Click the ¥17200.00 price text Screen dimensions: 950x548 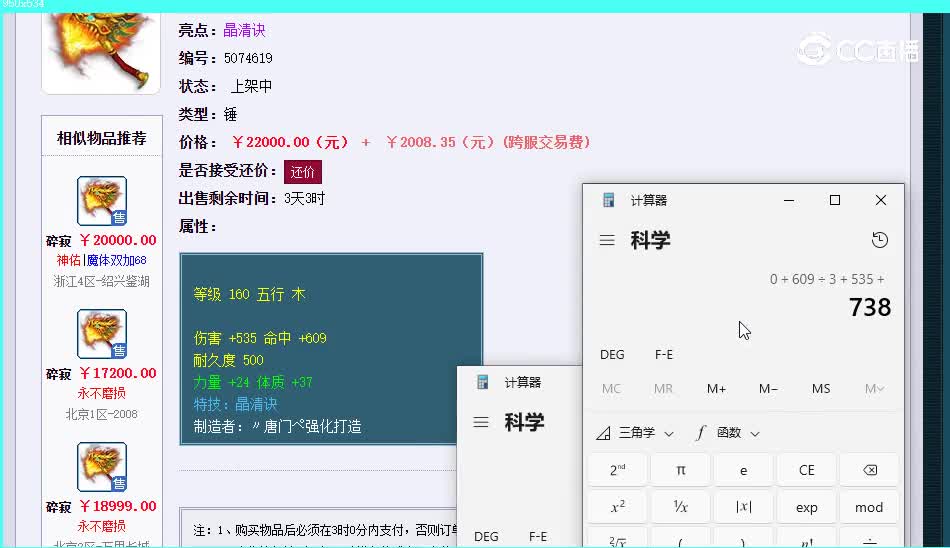point(118,373)
